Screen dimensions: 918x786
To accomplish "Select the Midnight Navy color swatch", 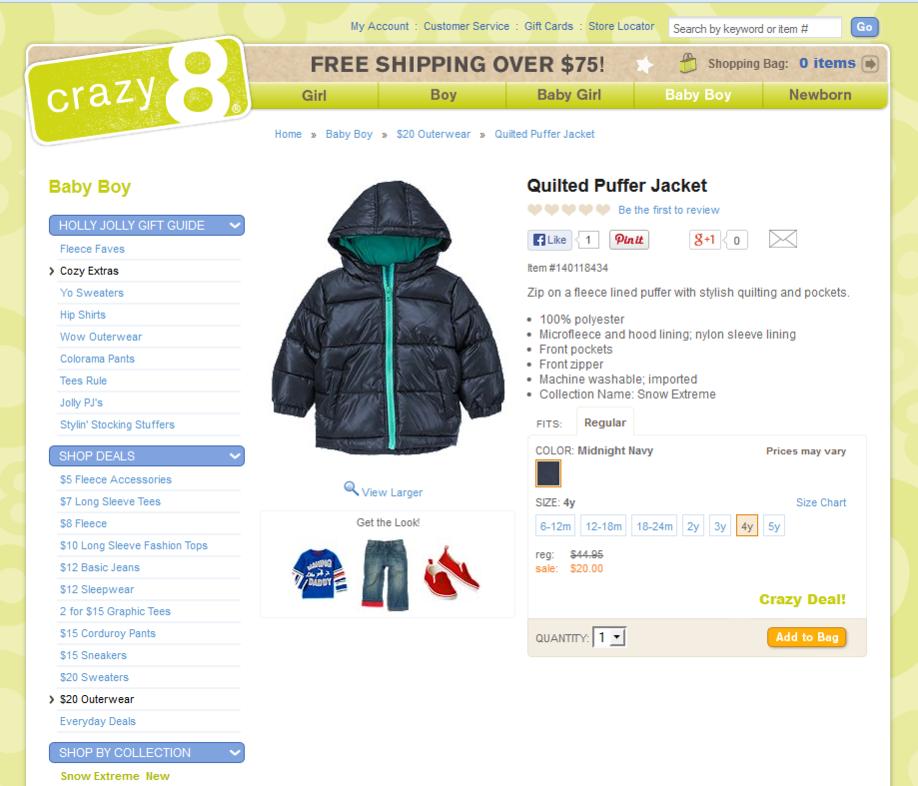I will 548,473.
